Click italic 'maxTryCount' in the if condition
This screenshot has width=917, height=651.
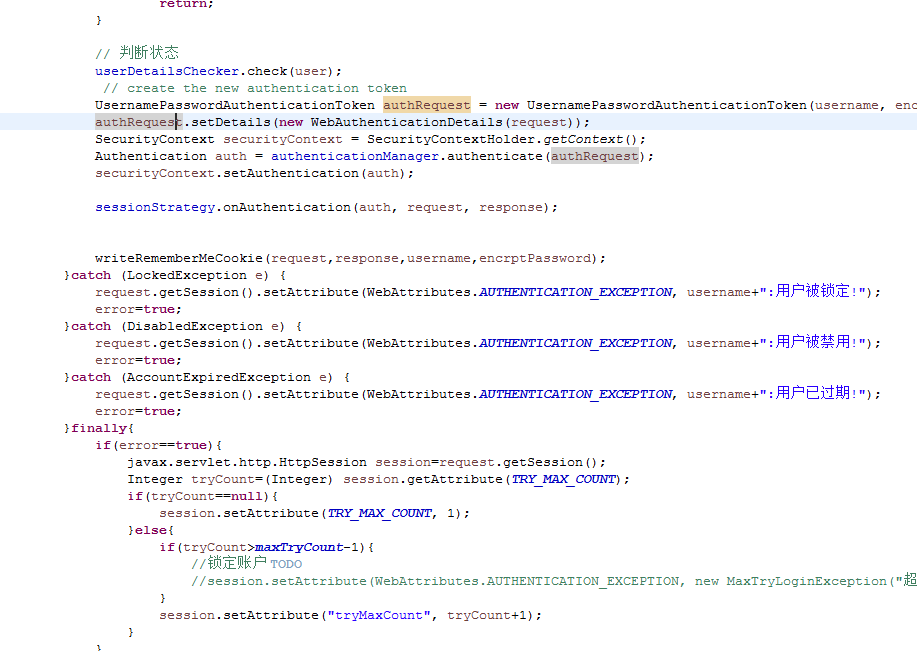299,547
